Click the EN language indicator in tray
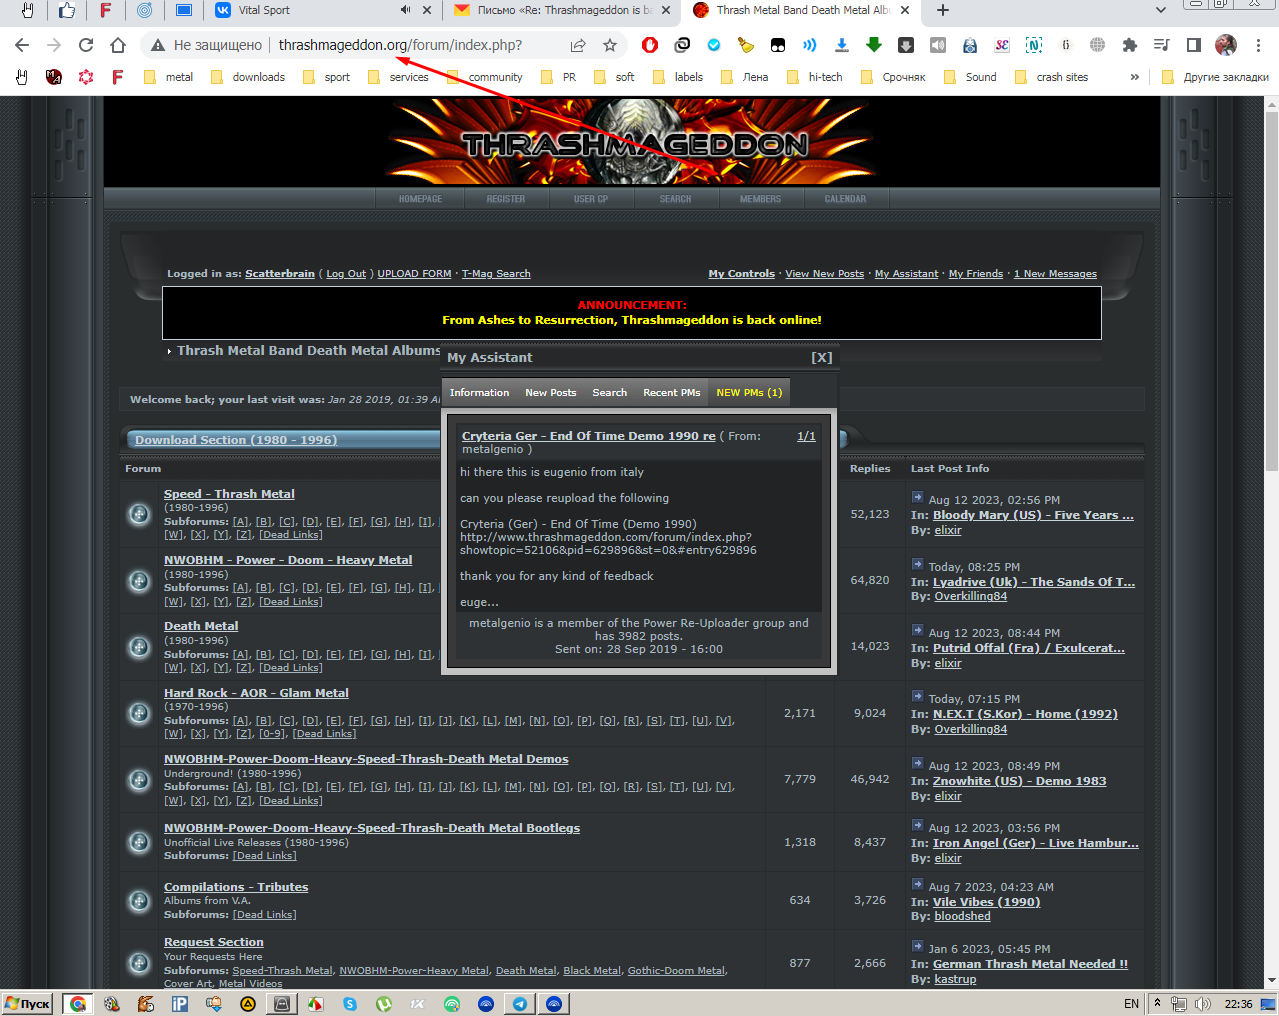 (x=1131, y=1004)
